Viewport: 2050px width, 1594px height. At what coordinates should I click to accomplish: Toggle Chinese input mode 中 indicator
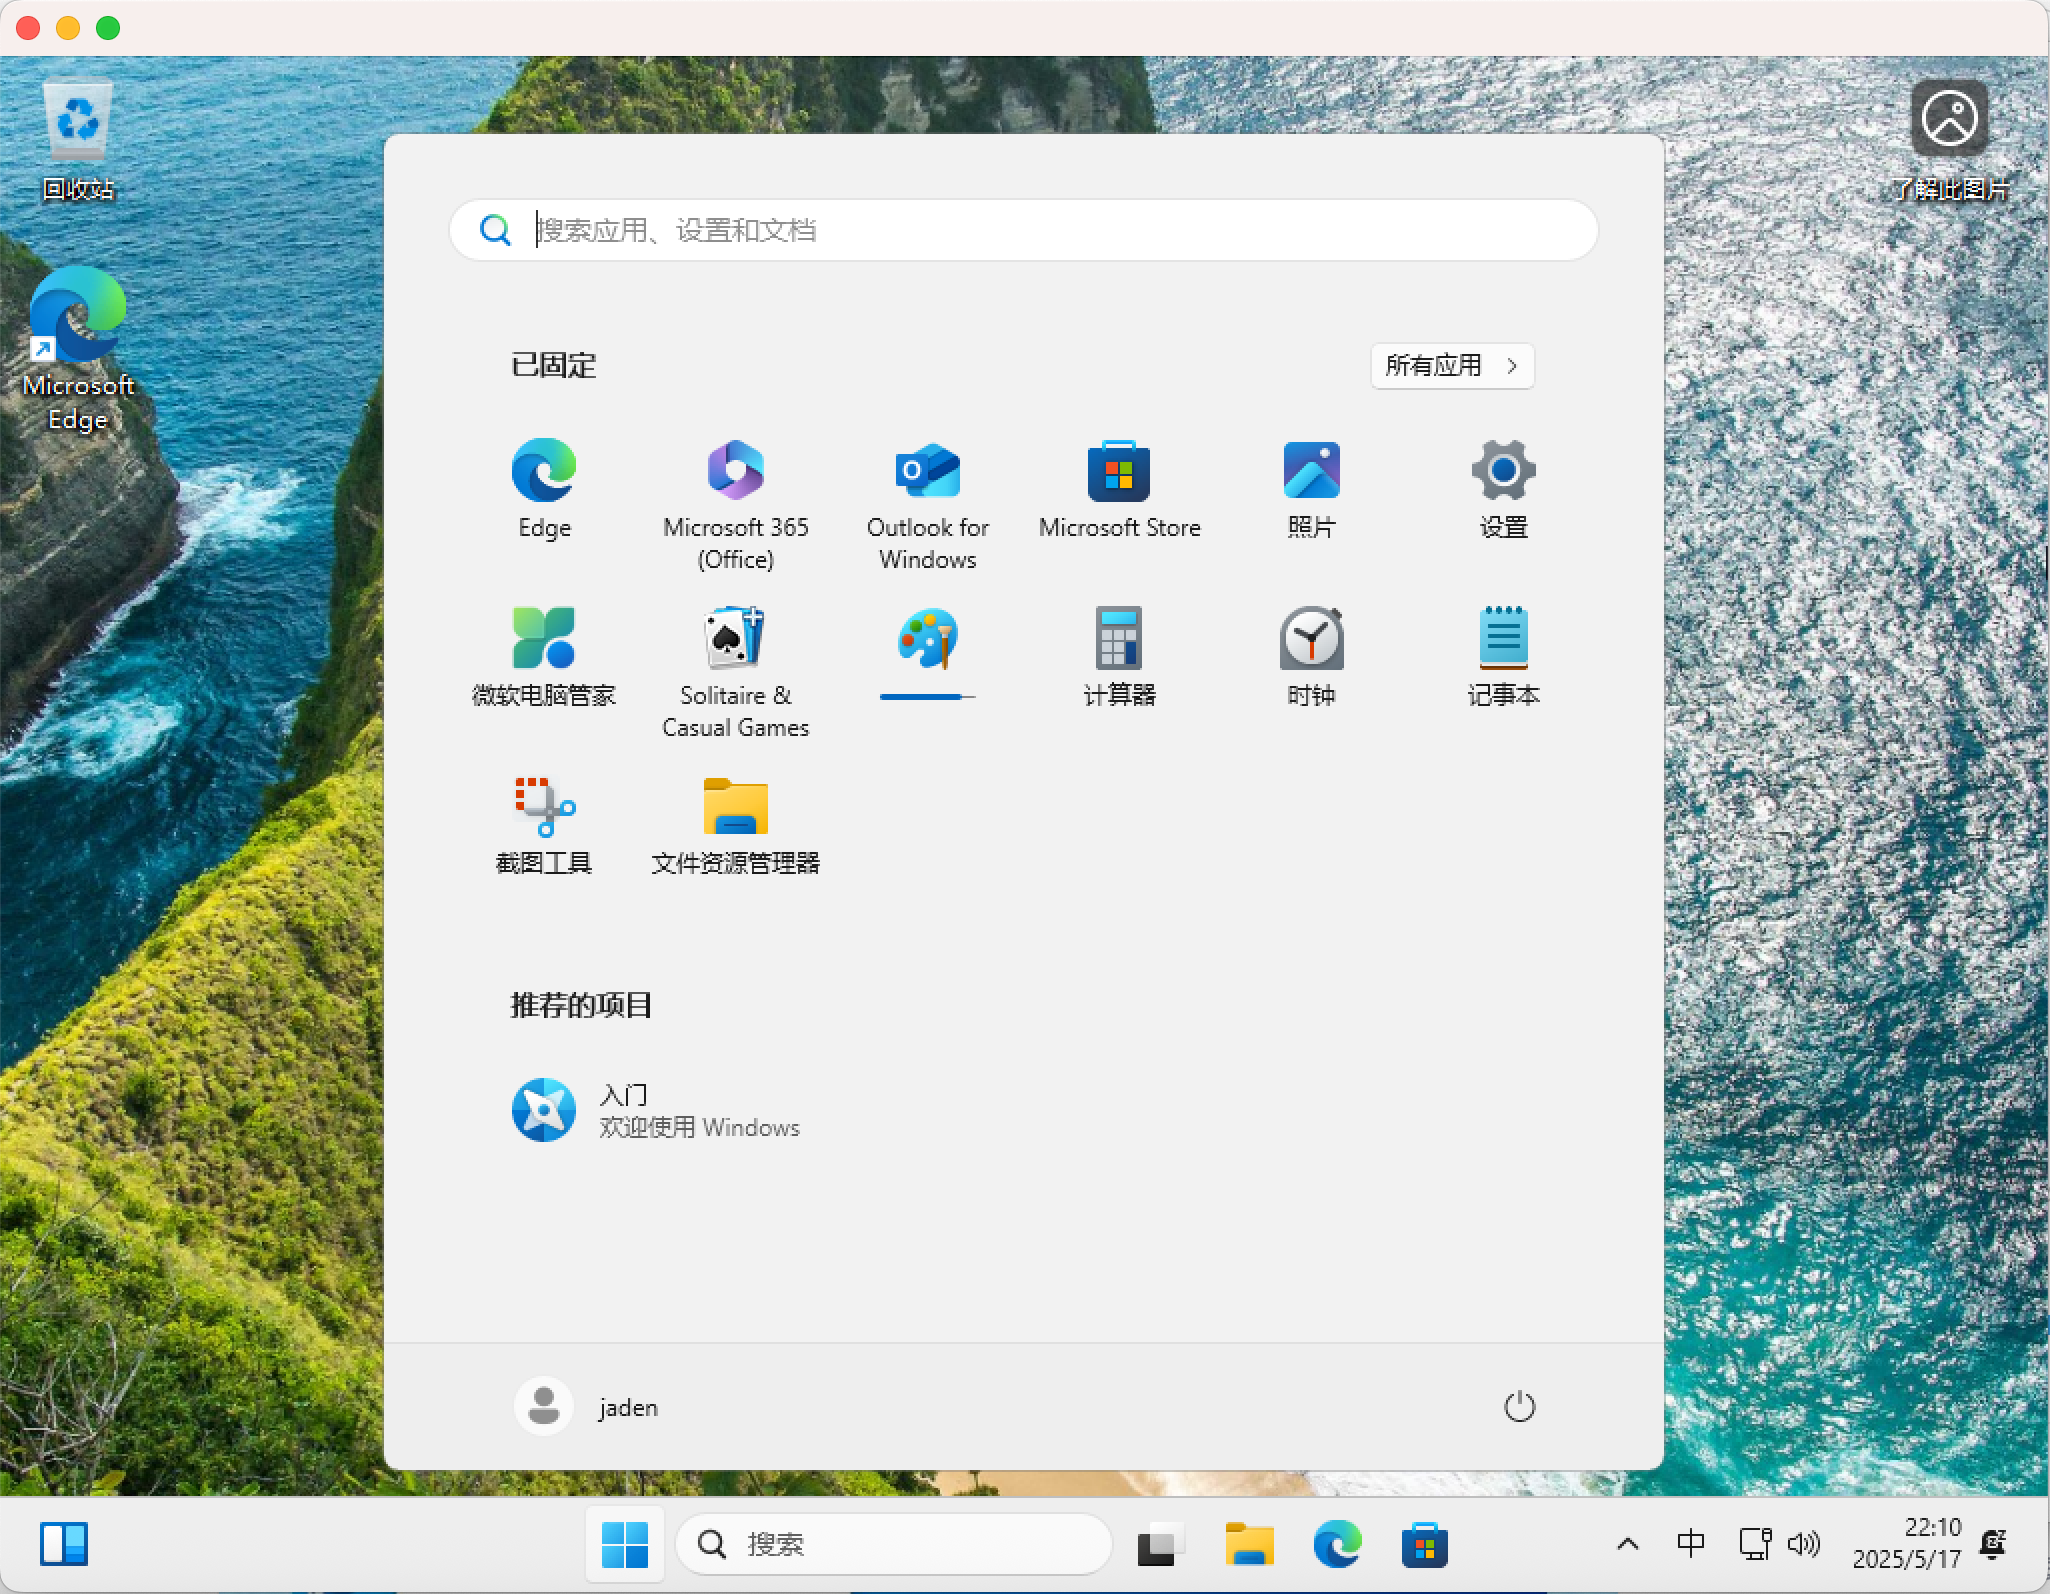(1690, 1544)
